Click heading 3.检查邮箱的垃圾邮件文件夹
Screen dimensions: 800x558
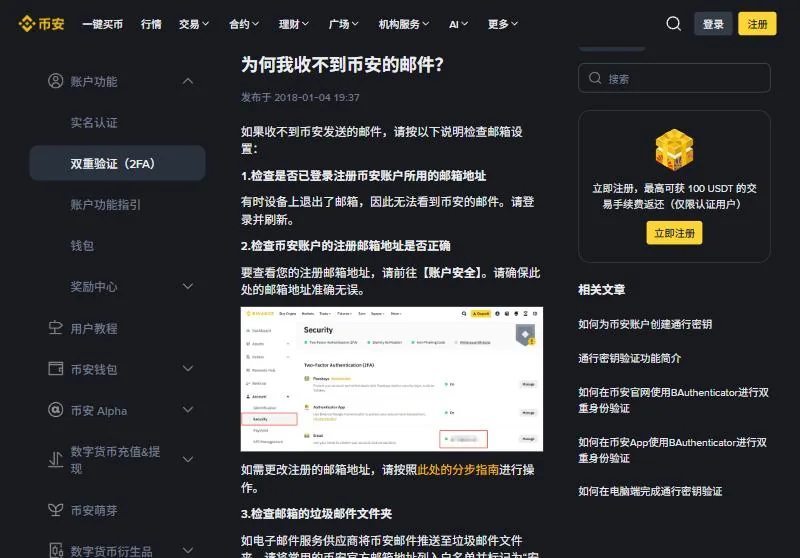[x=316, y=514]
